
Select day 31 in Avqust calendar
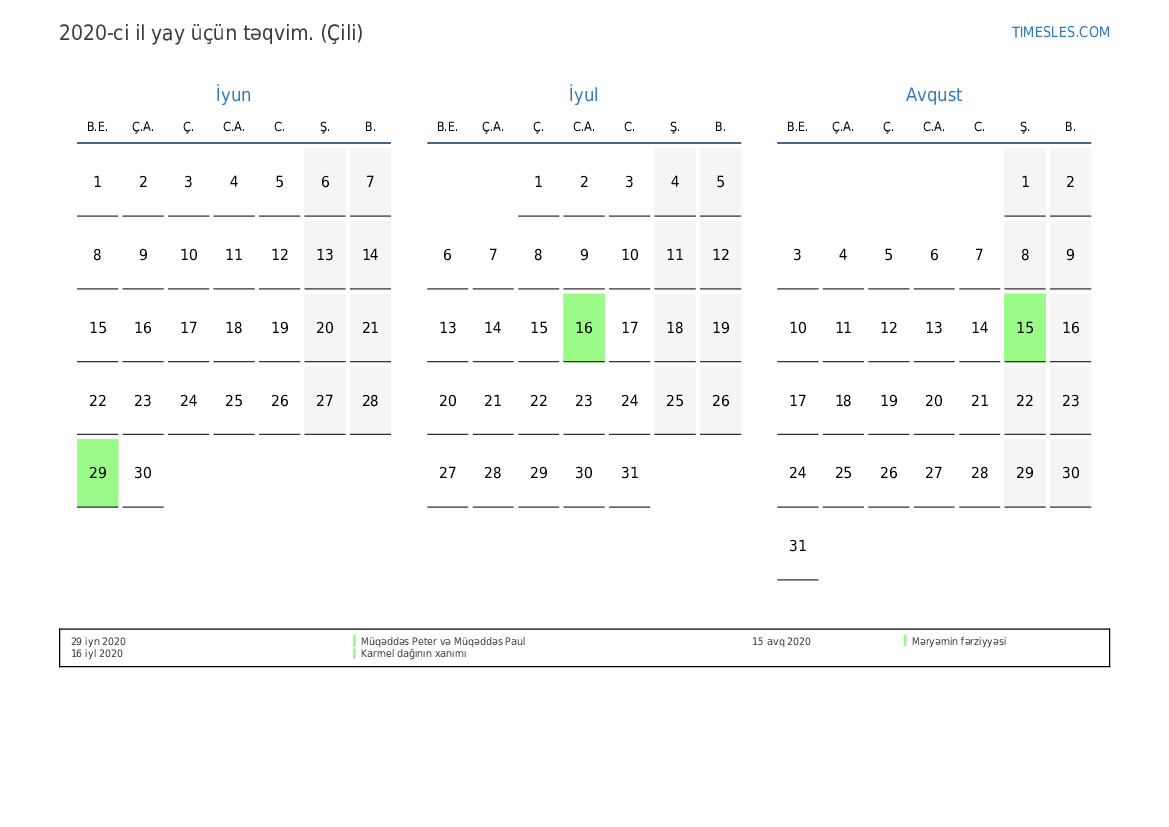point(798,546)
